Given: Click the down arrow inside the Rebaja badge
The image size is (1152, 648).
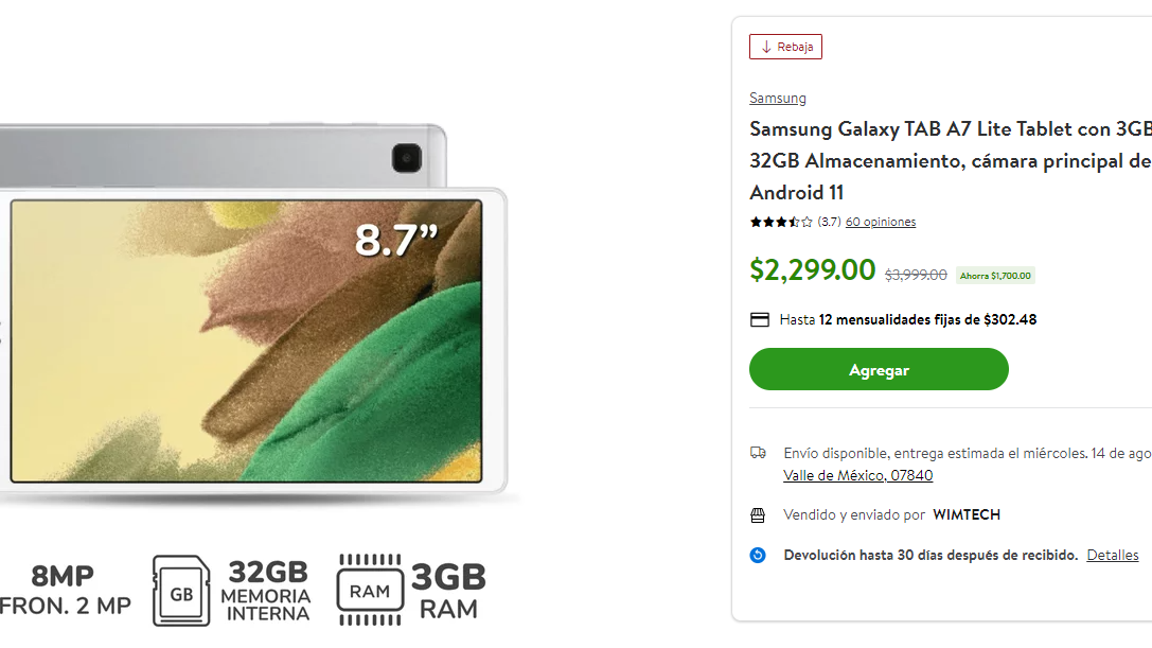Looking at the screenshot, I should pyautogui.click(x=764, y=46).
